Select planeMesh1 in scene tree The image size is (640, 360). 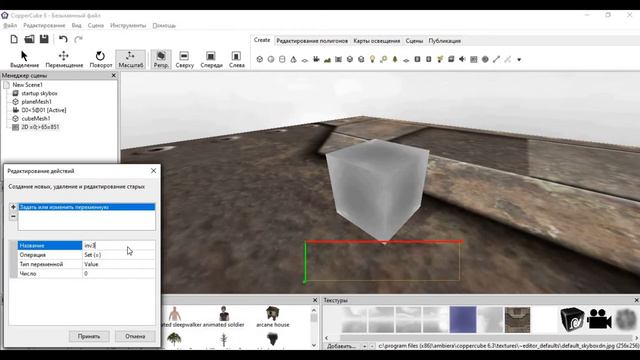pyautogui.click(x=36, y=102)
